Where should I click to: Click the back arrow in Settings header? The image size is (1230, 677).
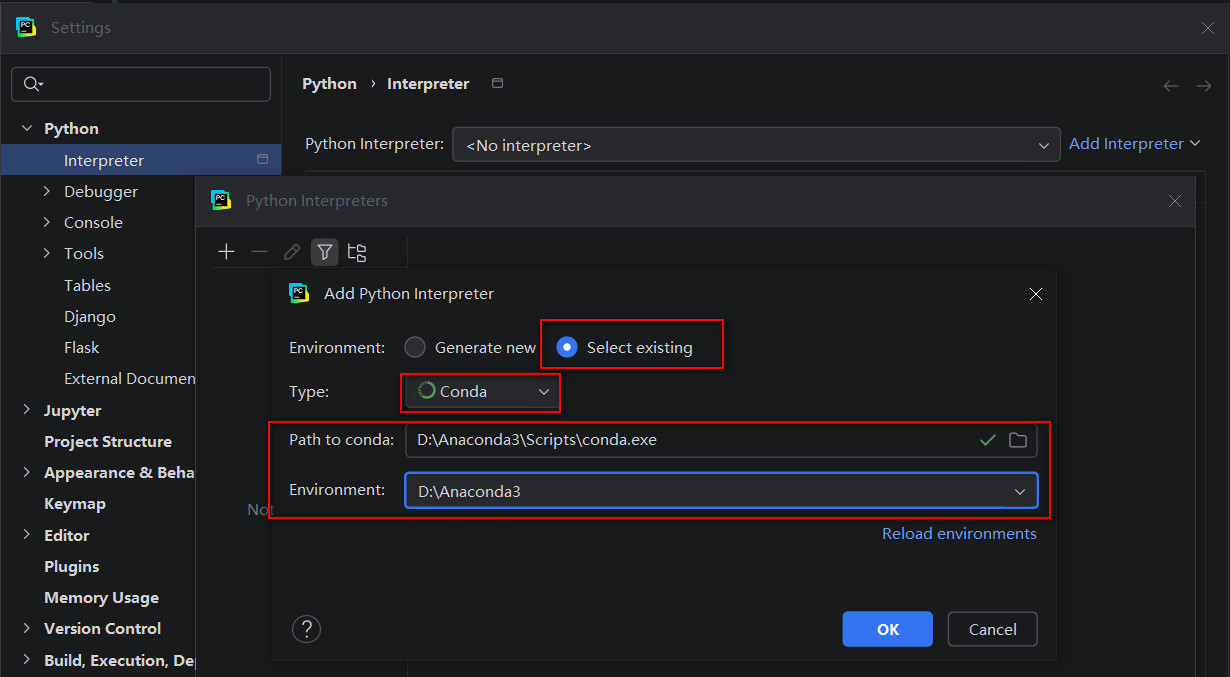pyautogui.click(x=1171, y=86)
